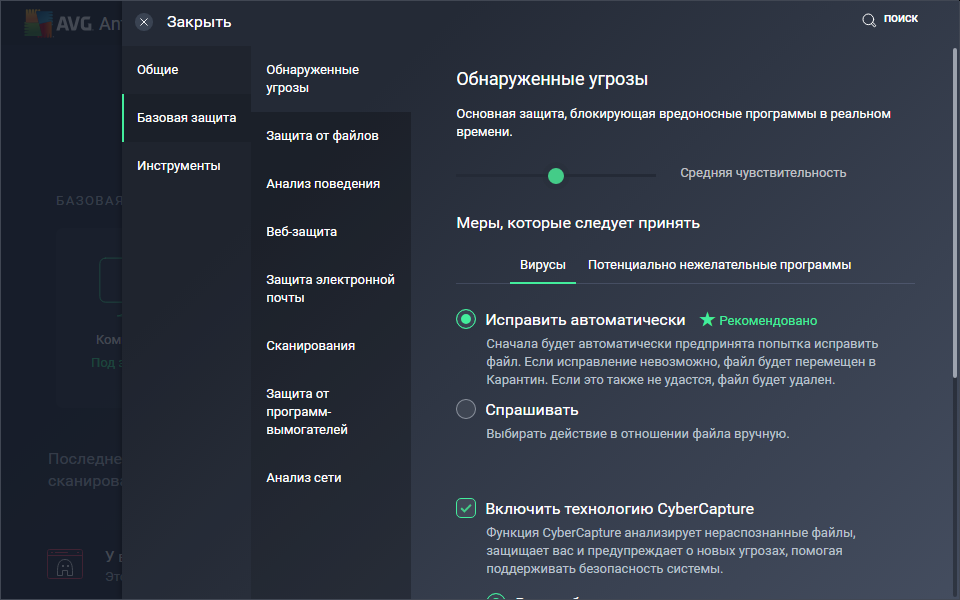Open Защита от файлов submenu

[322, 136]
